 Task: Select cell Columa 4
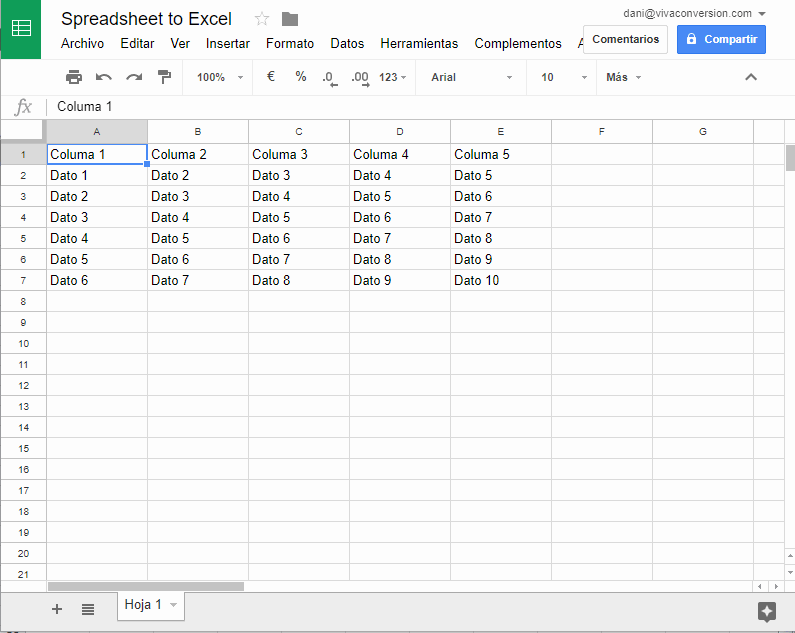tap(400, 154)
